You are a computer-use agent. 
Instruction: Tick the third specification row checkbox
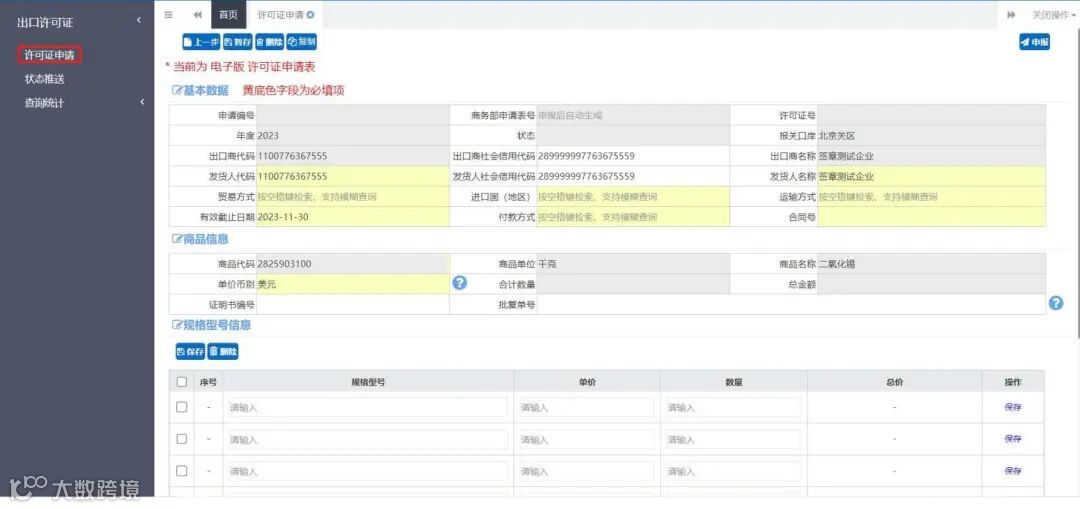coord(181,471)
